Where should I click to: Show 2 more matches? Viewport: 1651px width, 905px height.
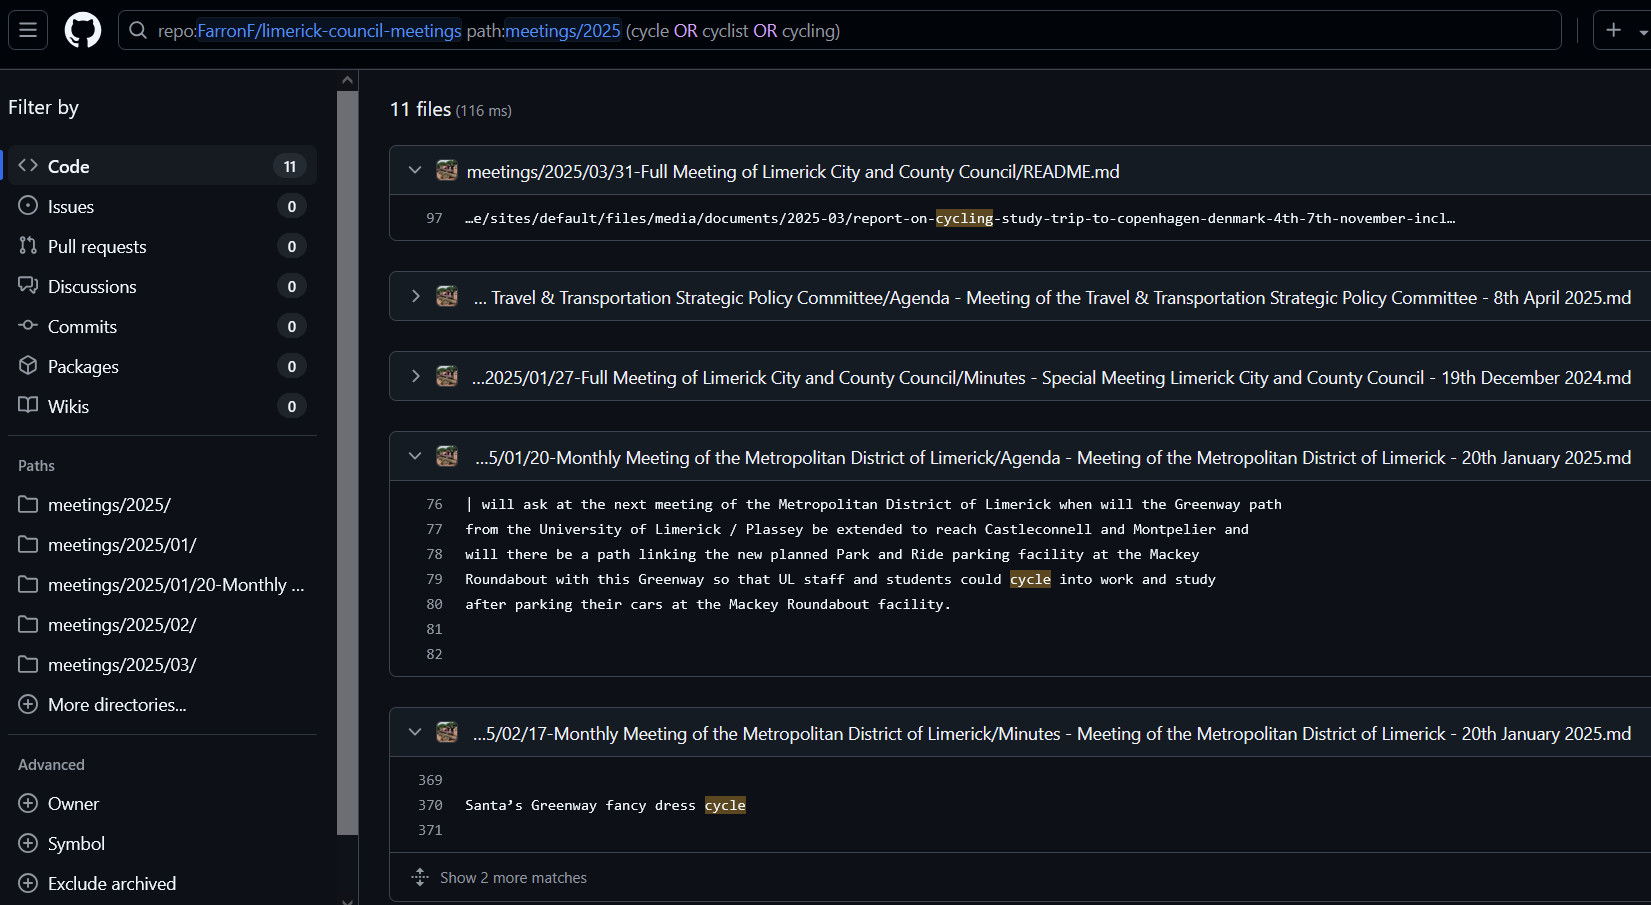(513, 878)
